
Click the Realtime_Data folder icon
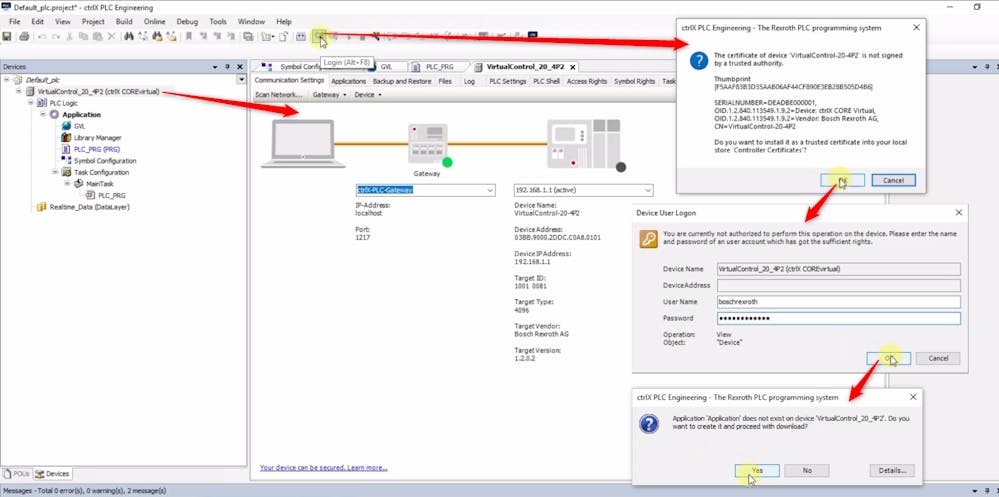(42, 207)
